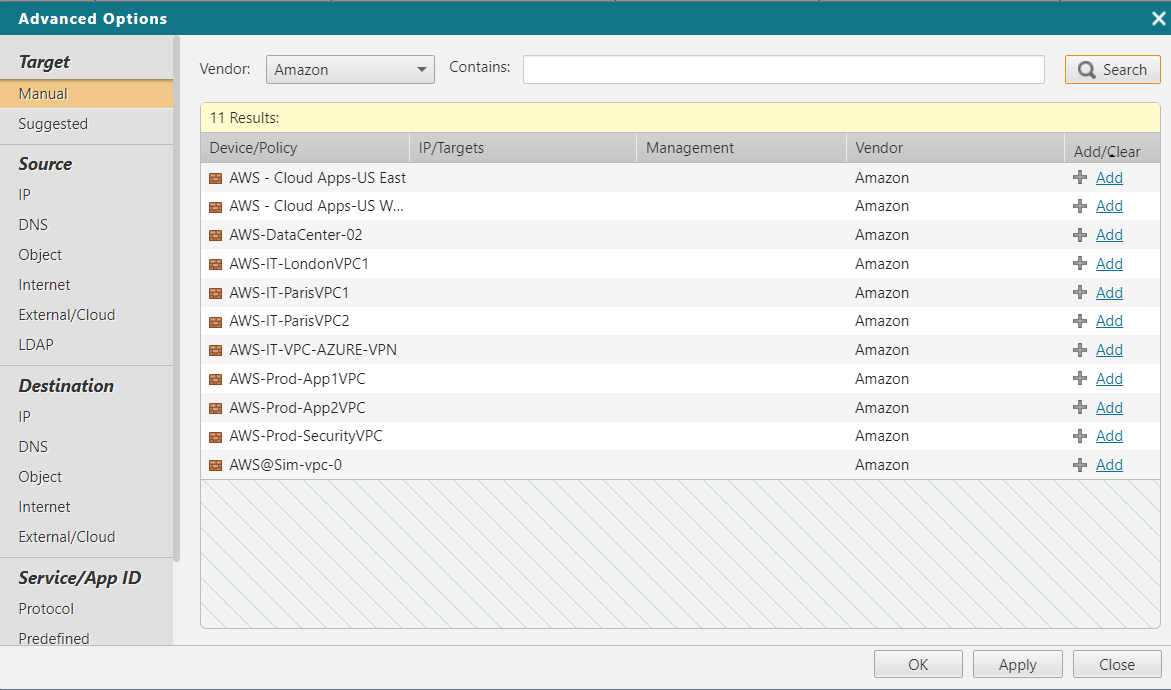This screenshot has height=690, width=1171.
Task: Select Suggested under Target
Action: [53, 124]
